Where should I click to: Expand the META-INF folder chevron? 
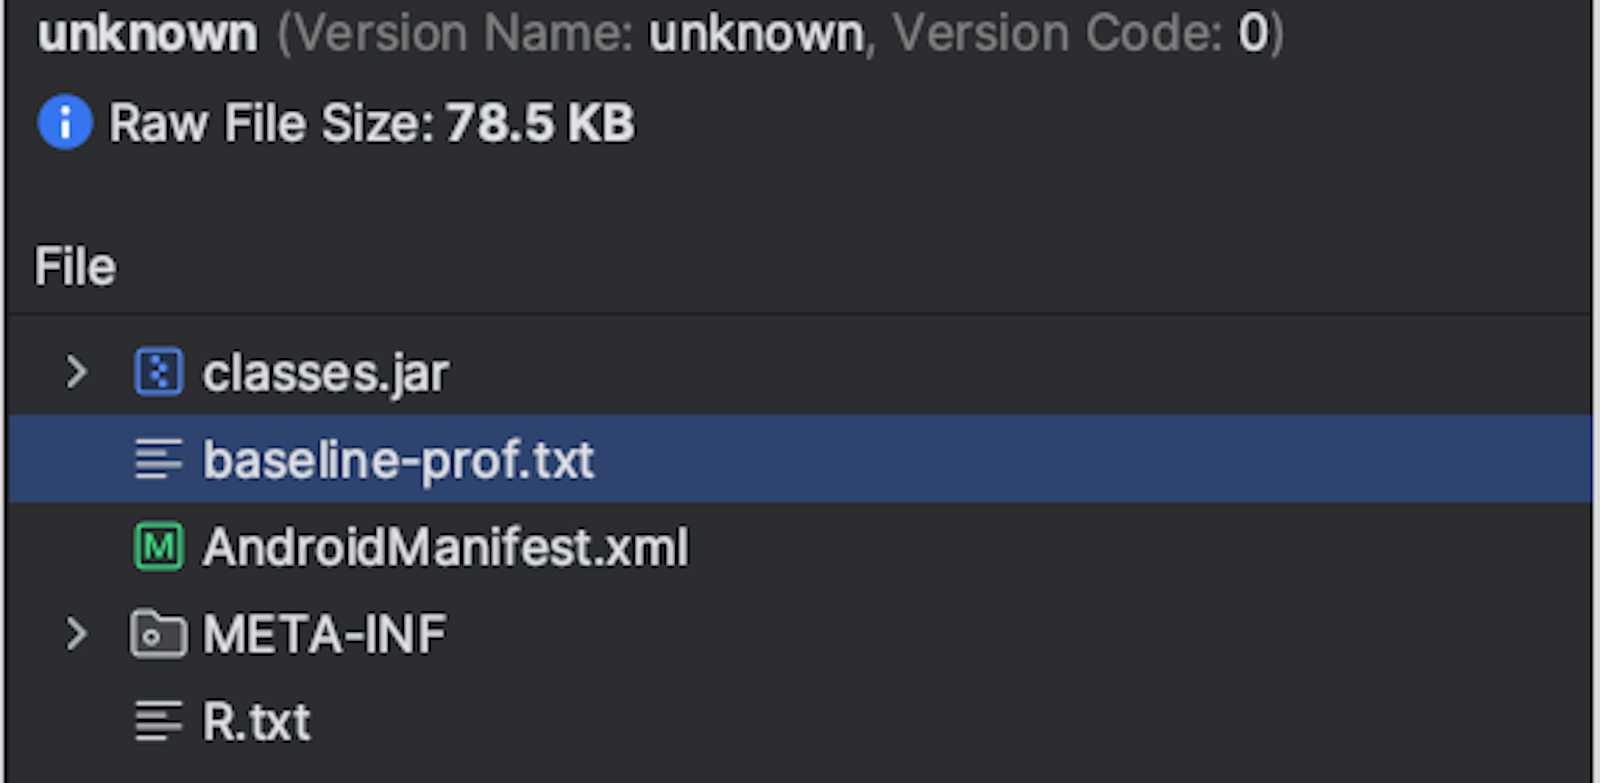[76, 635]
